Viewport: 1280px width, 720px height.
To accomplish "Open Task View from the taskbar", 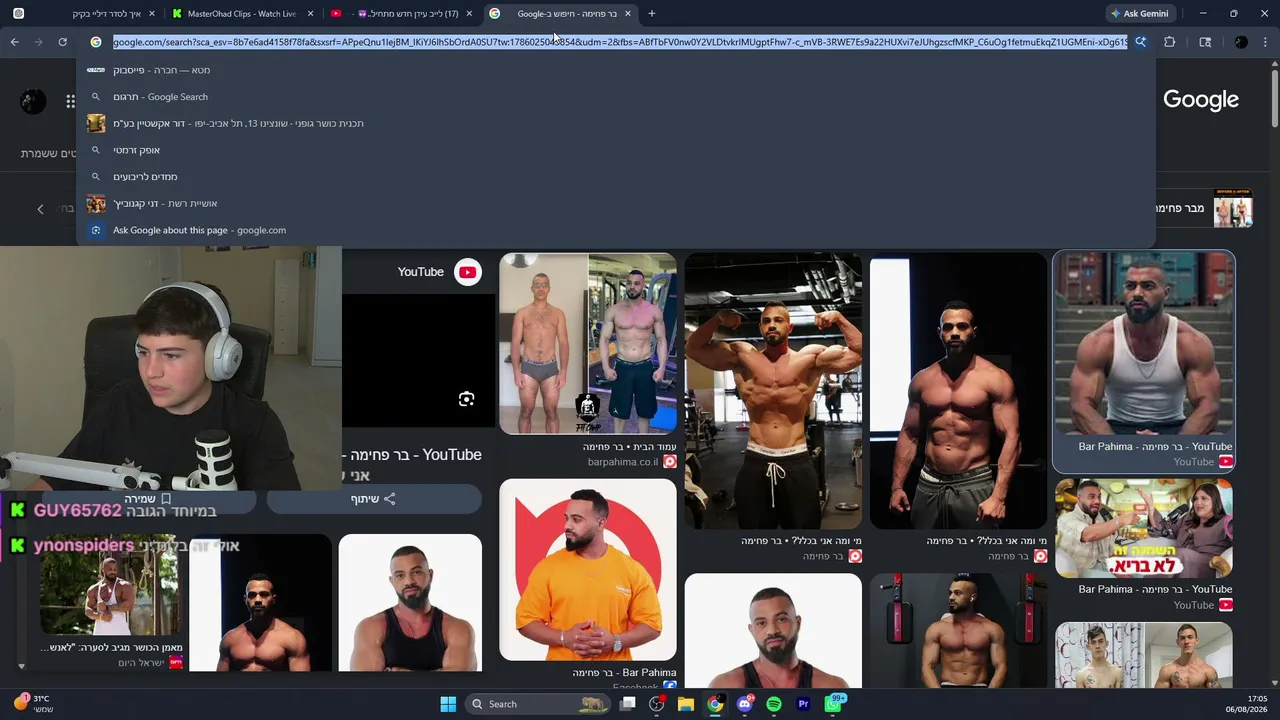I will coord(627,704).
